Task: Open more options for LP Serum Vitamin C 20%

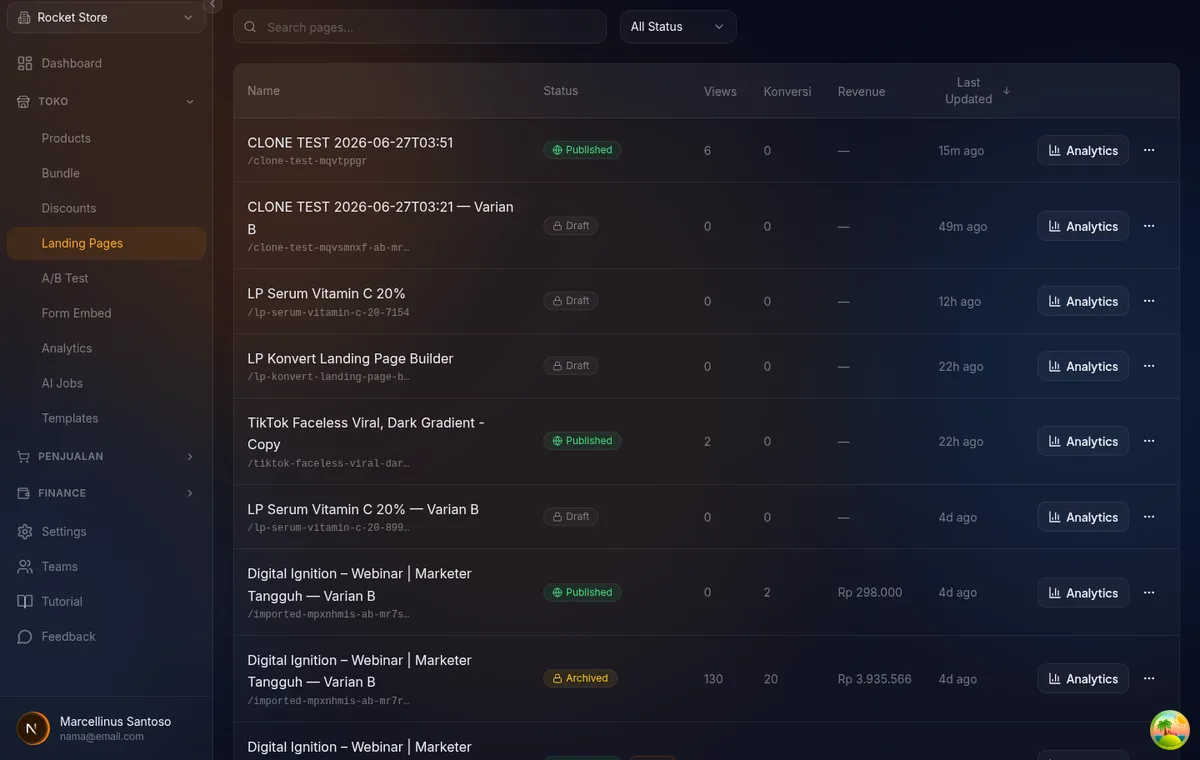Action: coord(1149,301)
